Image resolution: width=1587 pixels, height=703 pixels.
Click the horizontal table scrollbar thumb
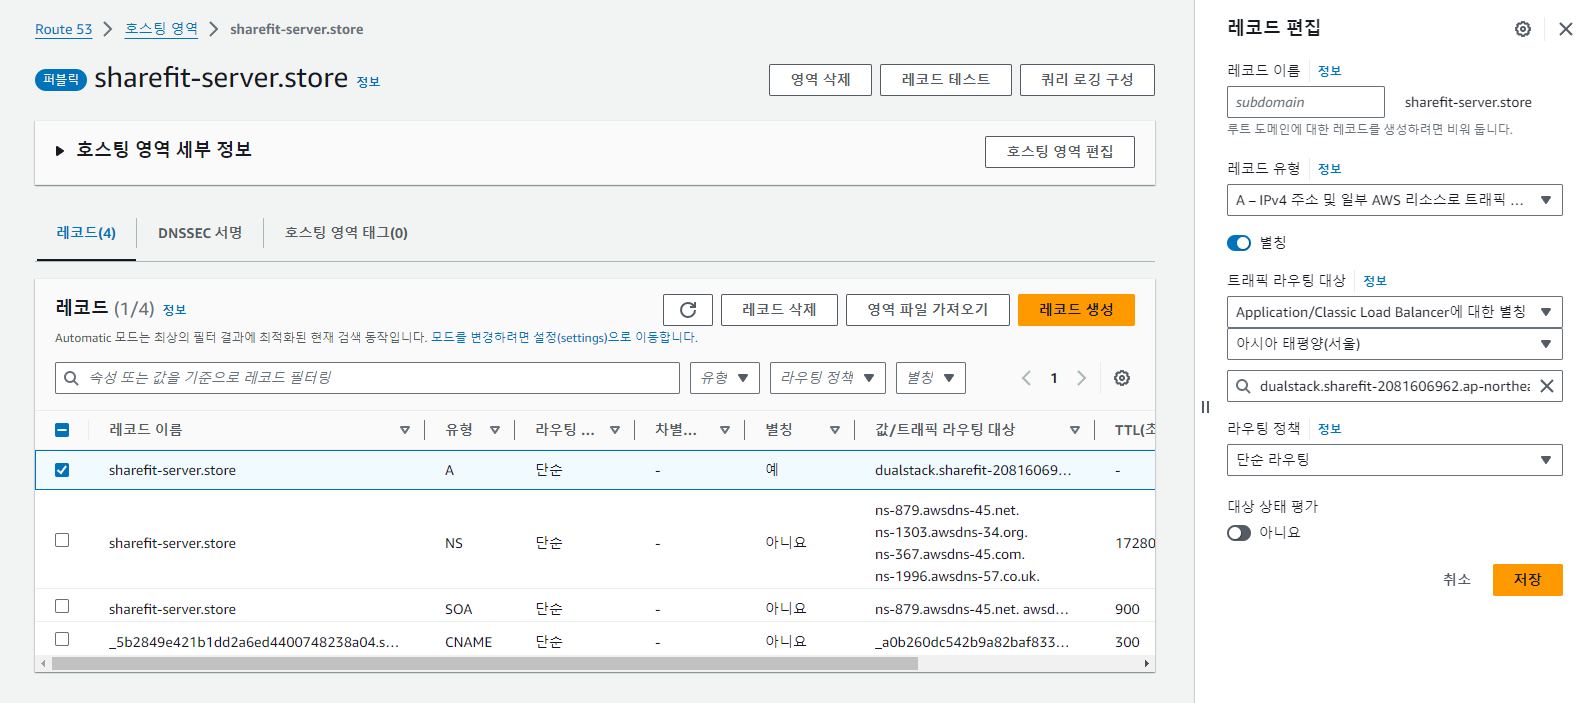click(485, 664)
